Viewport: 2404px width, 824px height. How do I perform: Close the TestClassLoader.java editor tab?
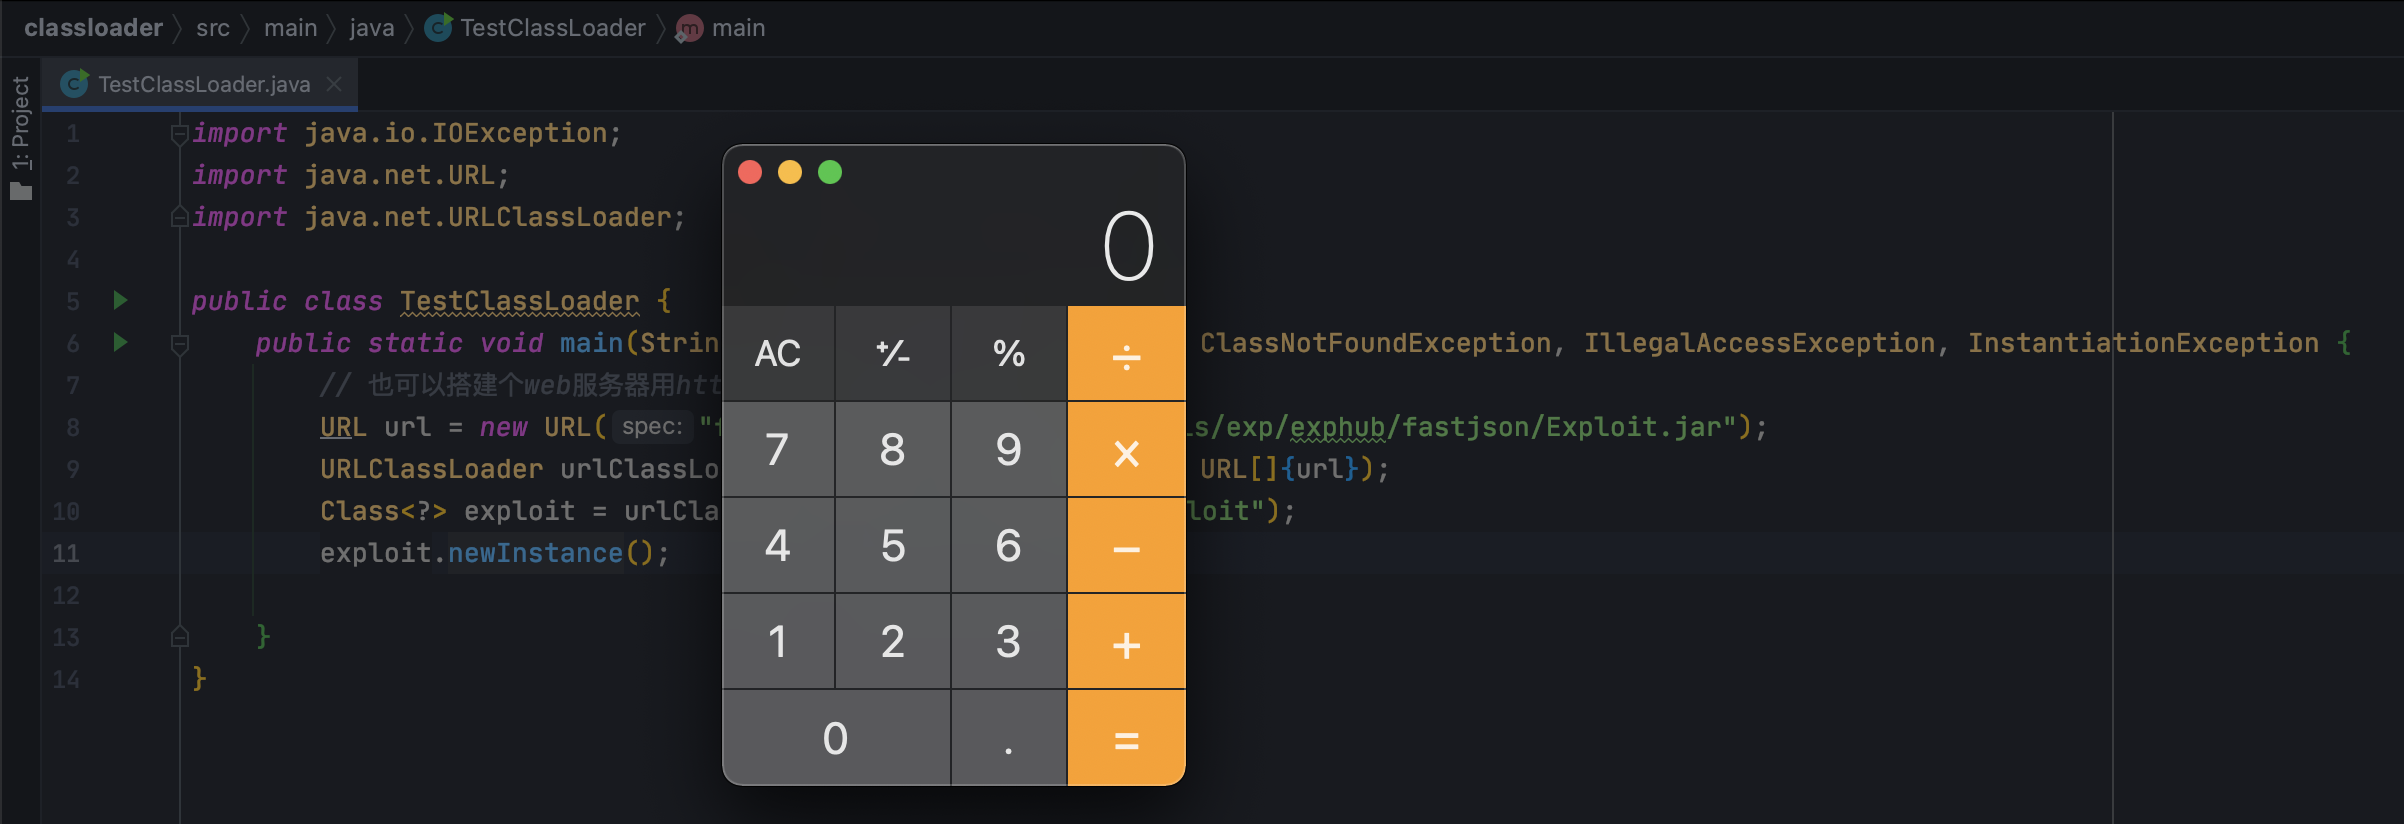(335, 84)
